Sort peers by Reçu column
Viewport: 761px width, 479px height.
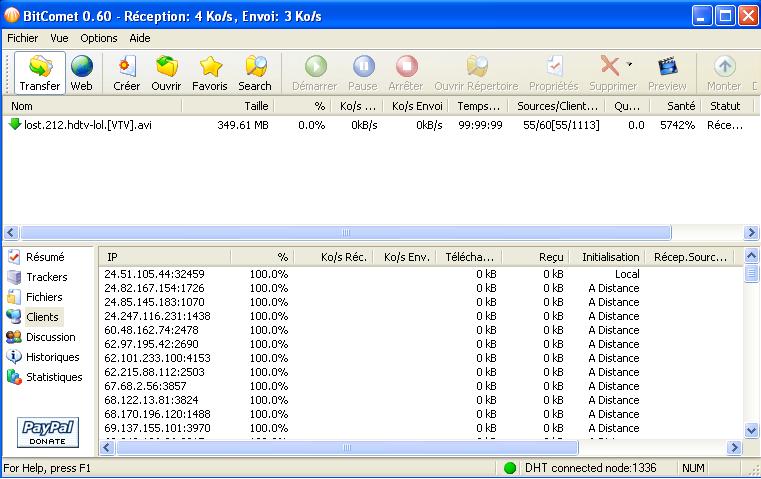pyautogui.click(x=536, y=257)
